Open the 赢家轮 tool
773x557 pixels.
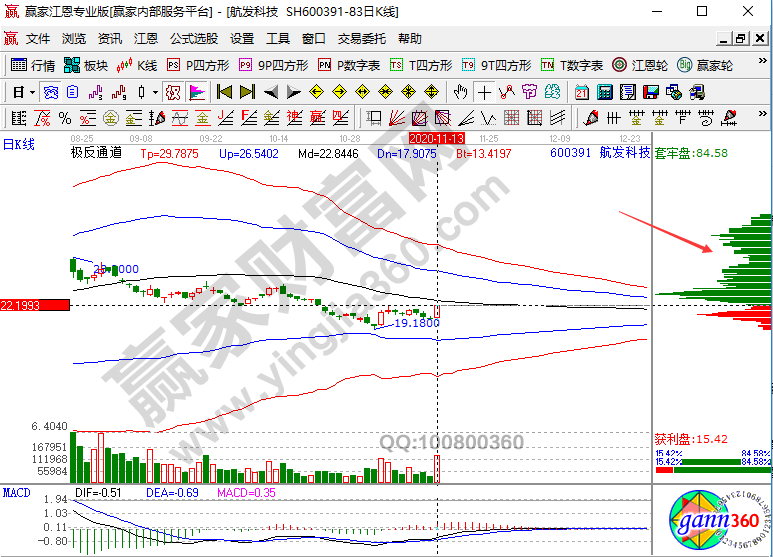click(705, 65)
